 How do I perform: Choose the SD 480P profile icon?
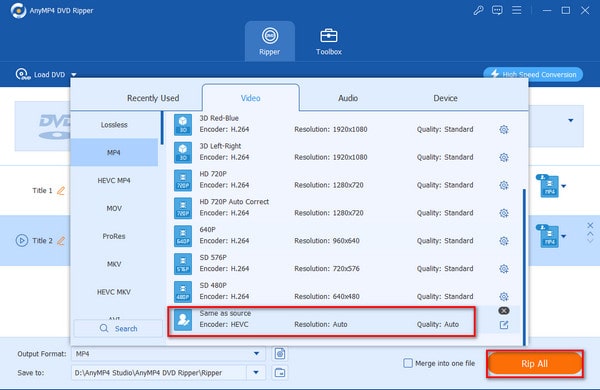point(183,292)
